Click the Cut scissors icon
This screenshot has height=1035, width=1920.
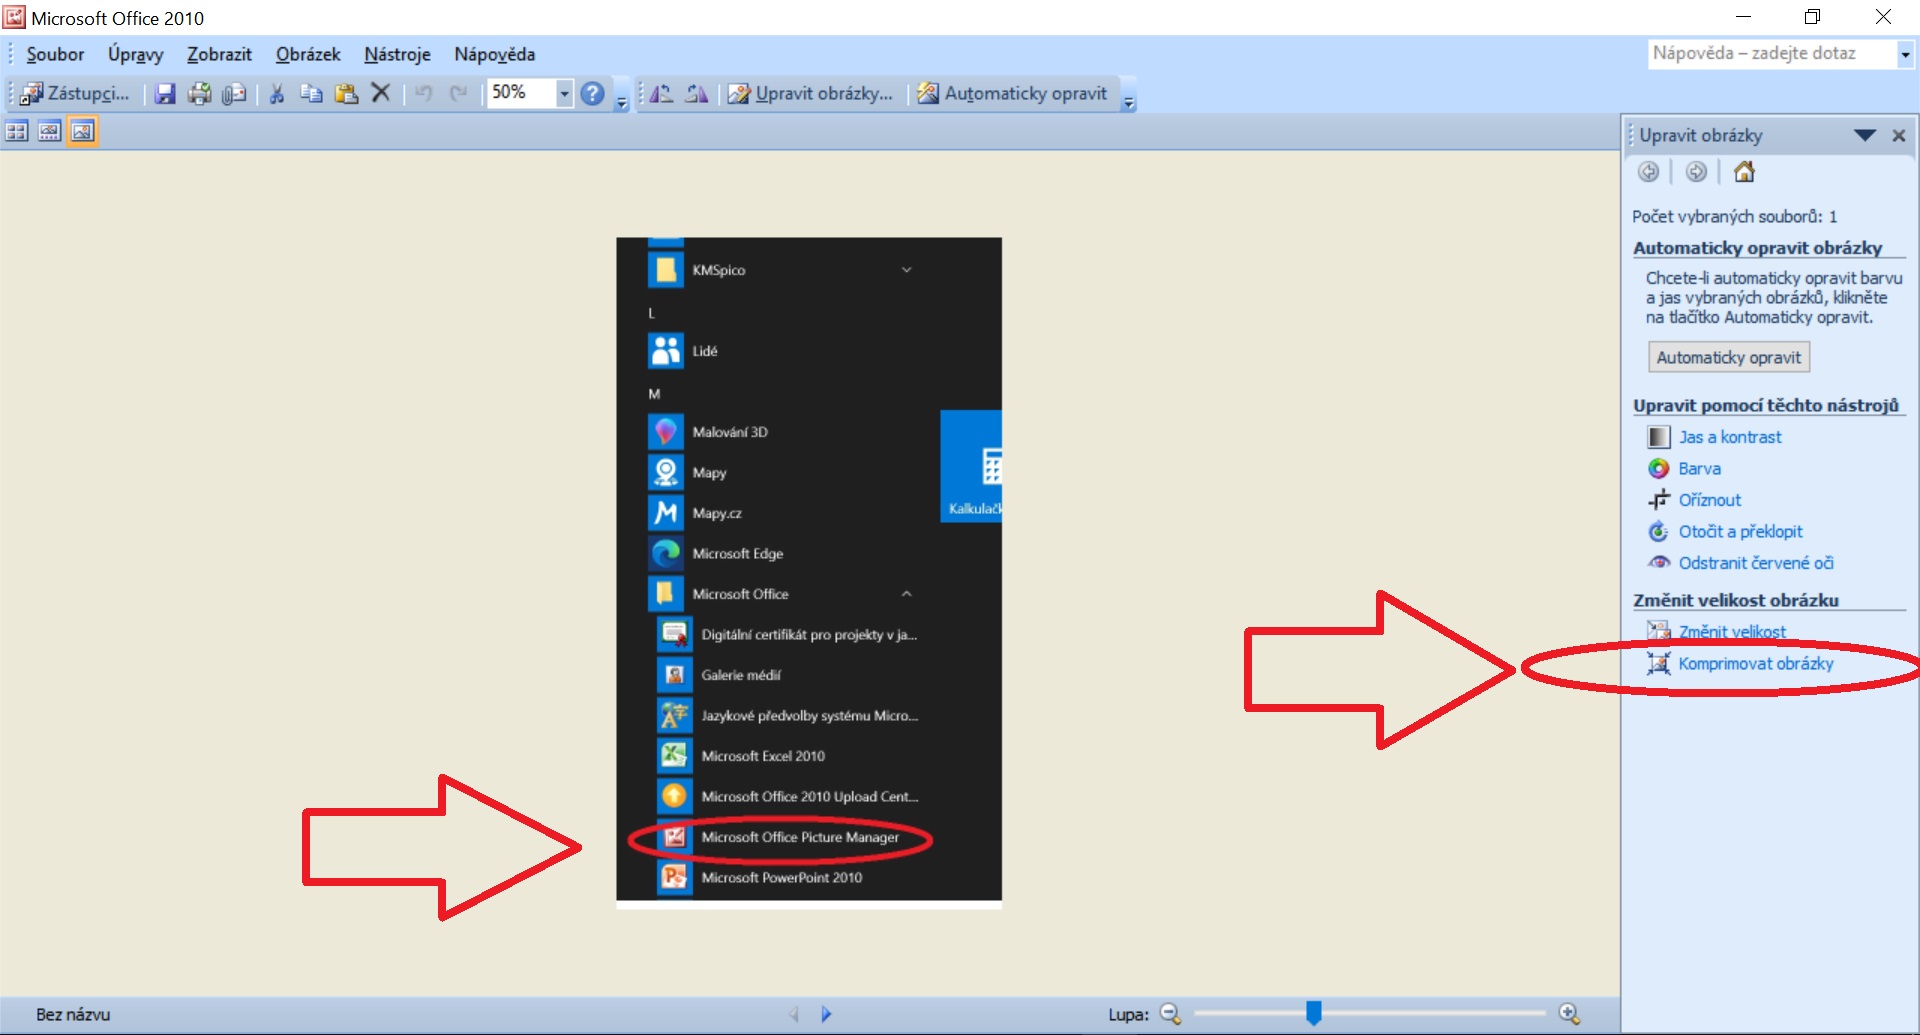pos(277,94)
